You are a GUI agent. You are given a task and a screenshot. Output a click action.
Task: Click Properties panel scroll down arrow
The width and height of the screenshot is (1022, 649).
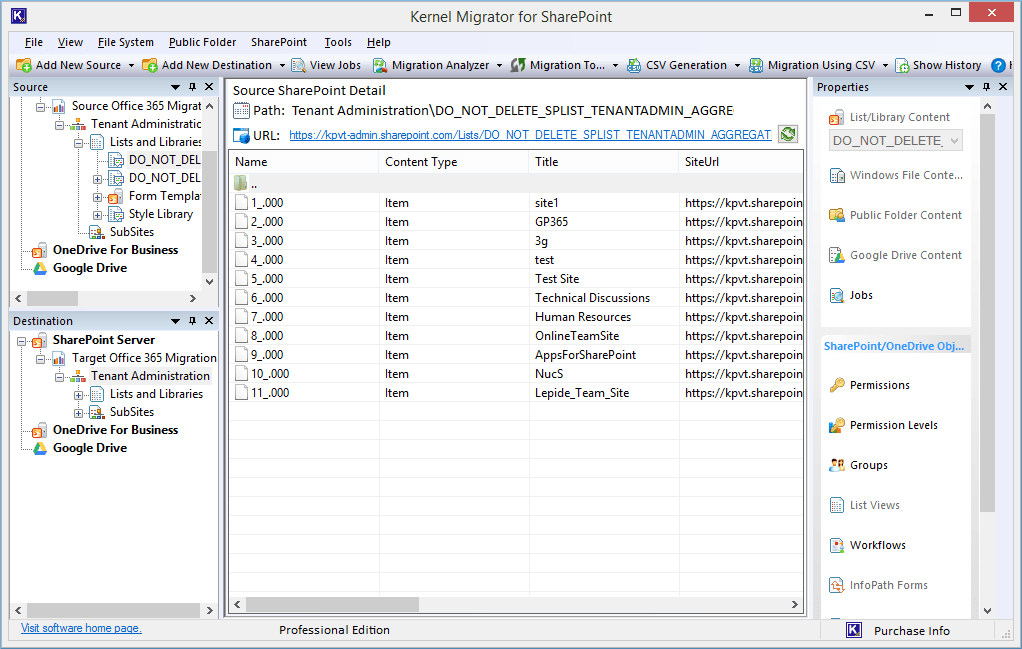[987, 611]
